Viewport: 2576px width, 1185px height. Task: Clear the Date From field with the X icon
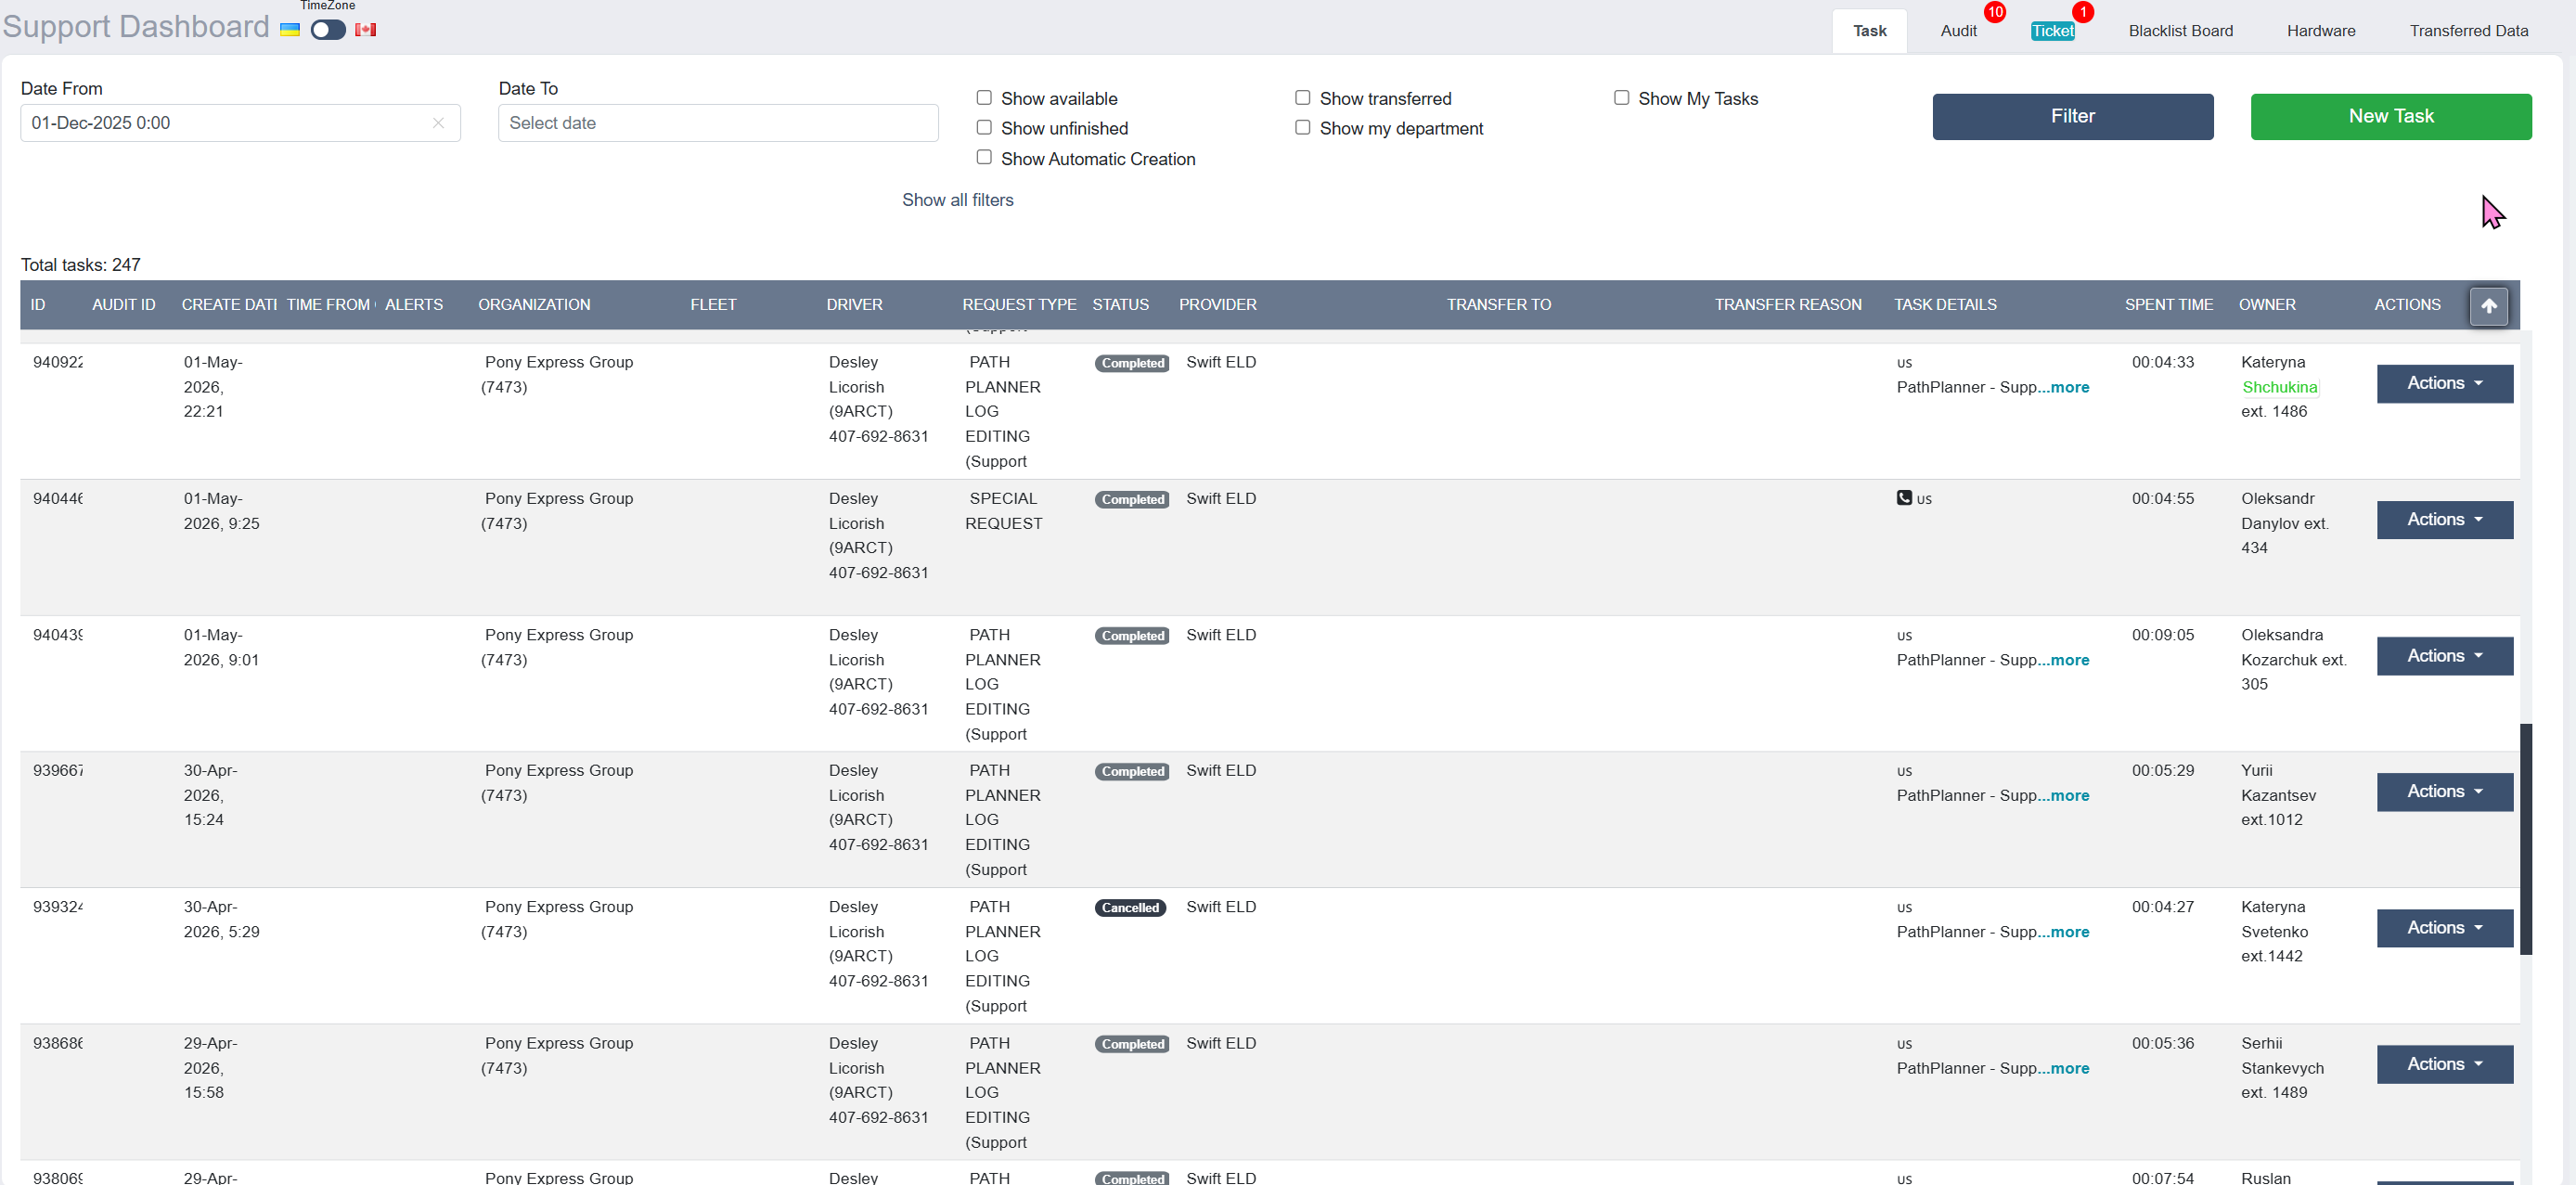click(x=438, y=123)
